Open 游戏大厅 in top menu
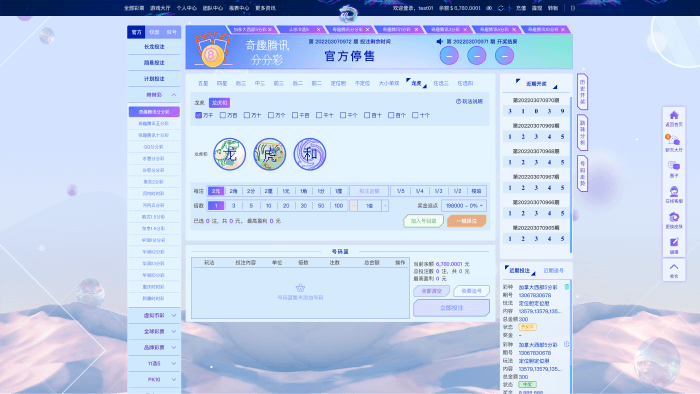The image size is (700, 394). pyautogui.click(x=160, y=8)
